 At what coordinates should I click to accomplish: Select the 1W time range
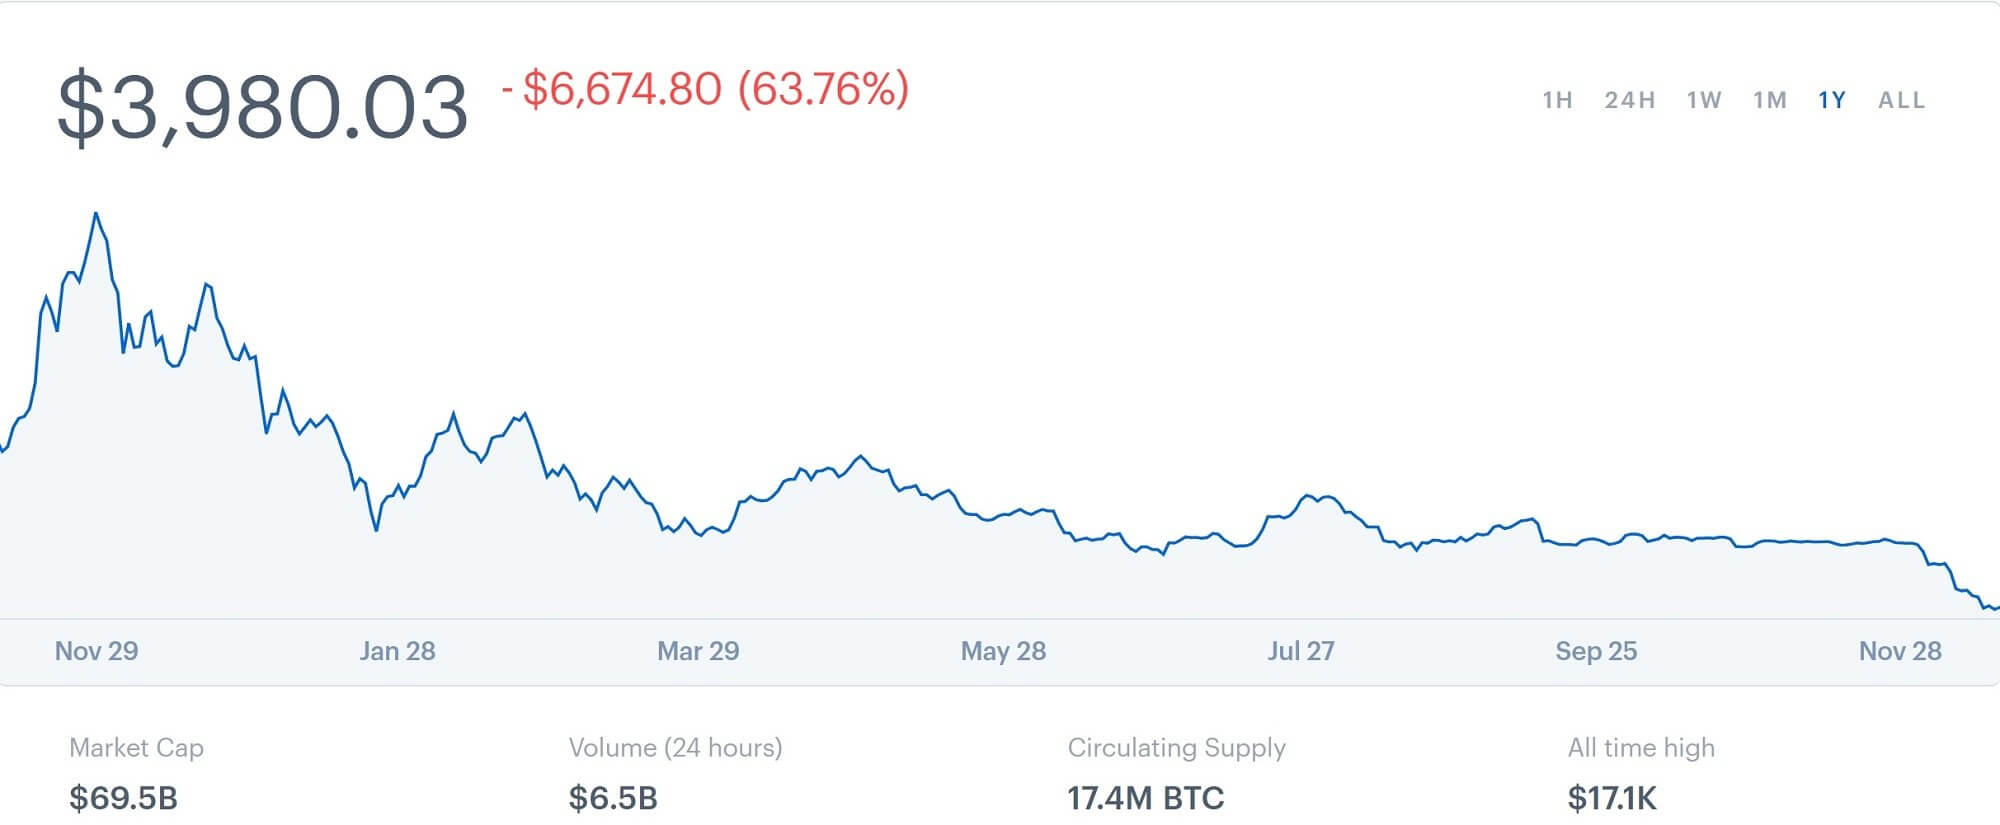(x=1705, y=100)
